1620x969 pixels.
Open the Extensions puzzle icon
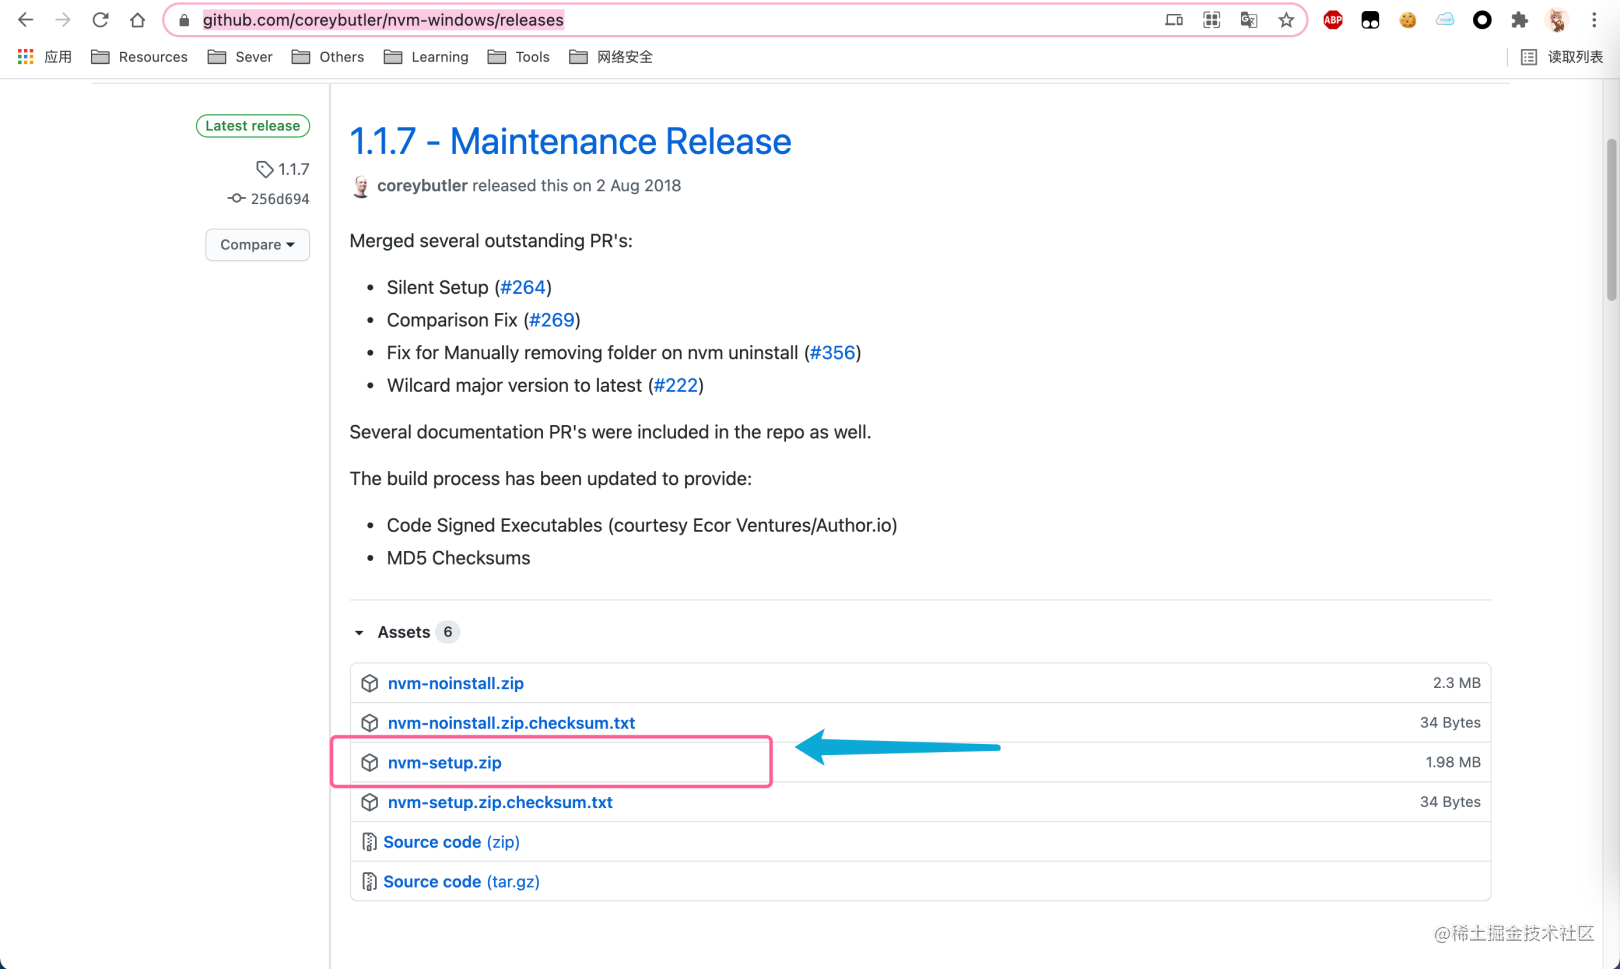click(x=1520, y=20)
